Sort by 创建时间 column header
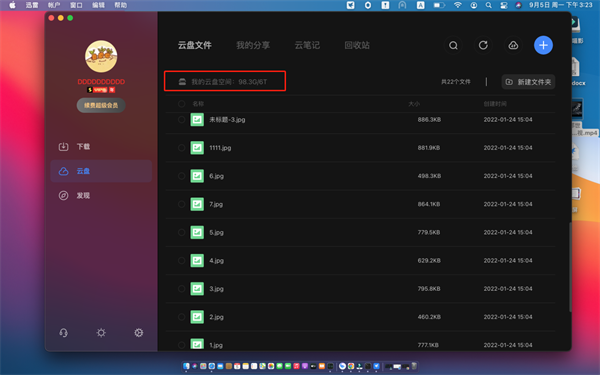Image resolution: width=600 pixels, height=375 pixels. tap(495, 104)
